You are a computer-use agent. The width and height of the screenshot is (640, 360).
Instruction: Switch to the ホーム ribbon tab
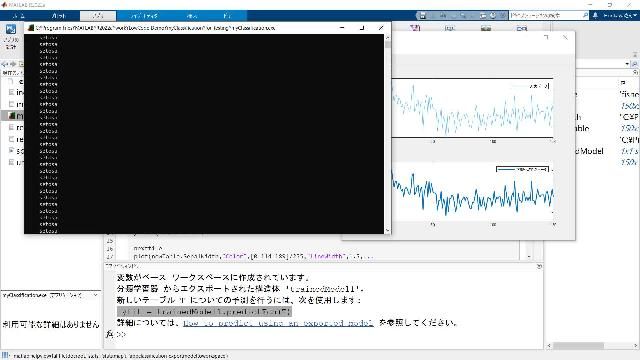click(x=18, y=16)
